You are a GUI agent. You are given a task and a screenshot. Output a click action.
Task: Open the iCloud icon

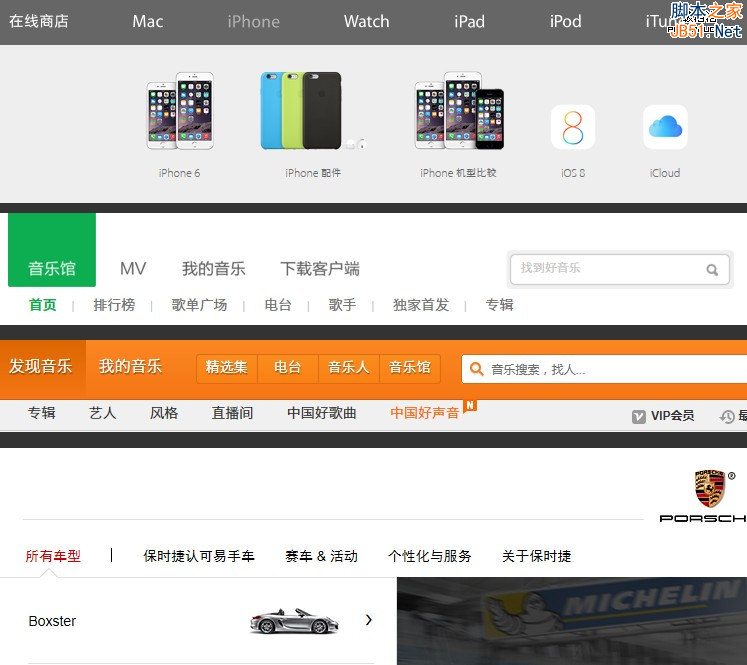coord(665,127)
